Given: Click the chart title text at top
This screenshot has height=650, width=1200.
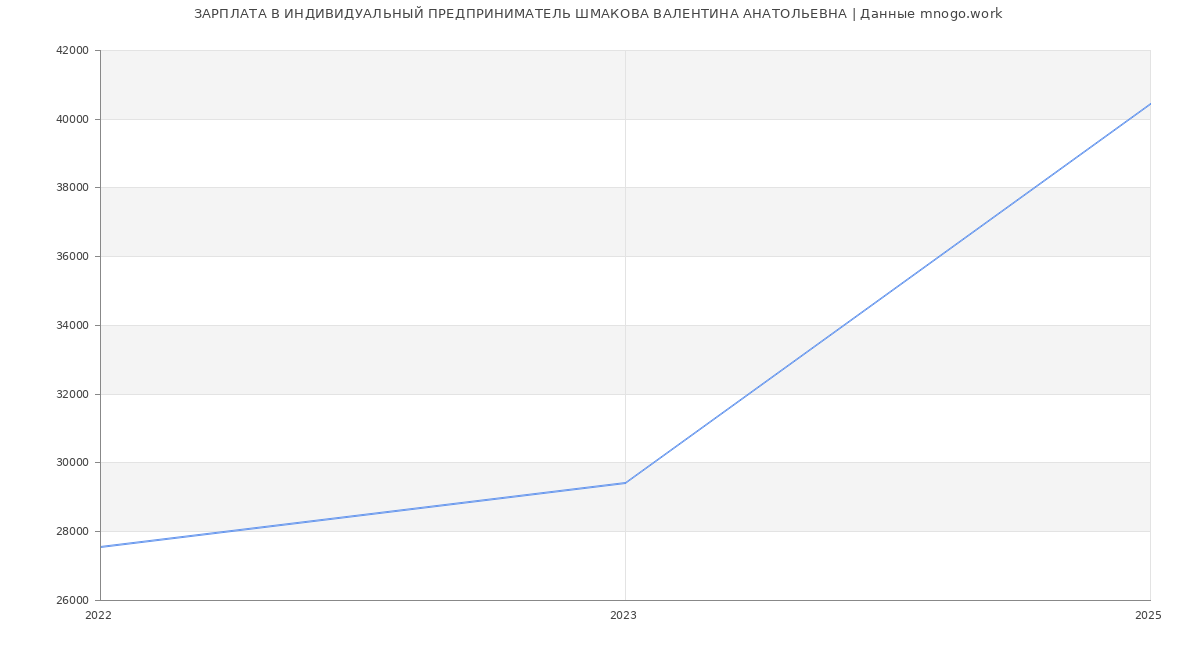Looking at the screenshot, I should 597,14.
